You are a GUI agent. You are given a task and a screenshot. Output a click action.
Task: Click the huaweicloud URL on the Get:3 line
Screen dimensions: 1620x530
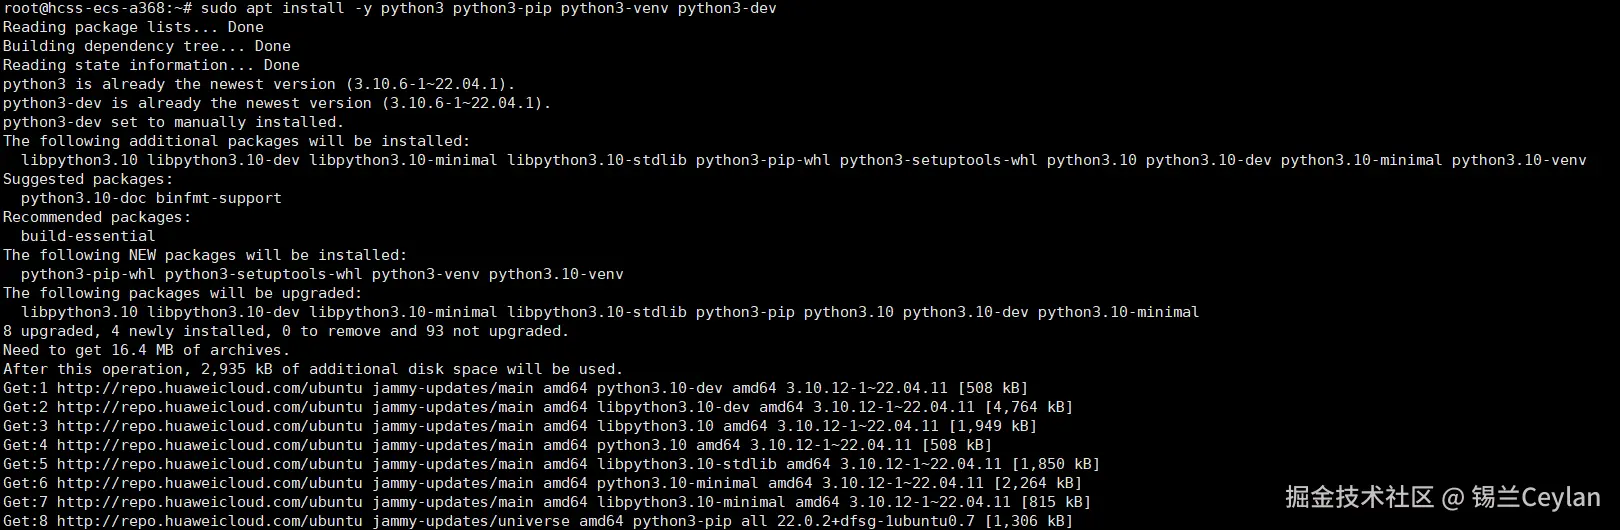[x=209, y=426]
